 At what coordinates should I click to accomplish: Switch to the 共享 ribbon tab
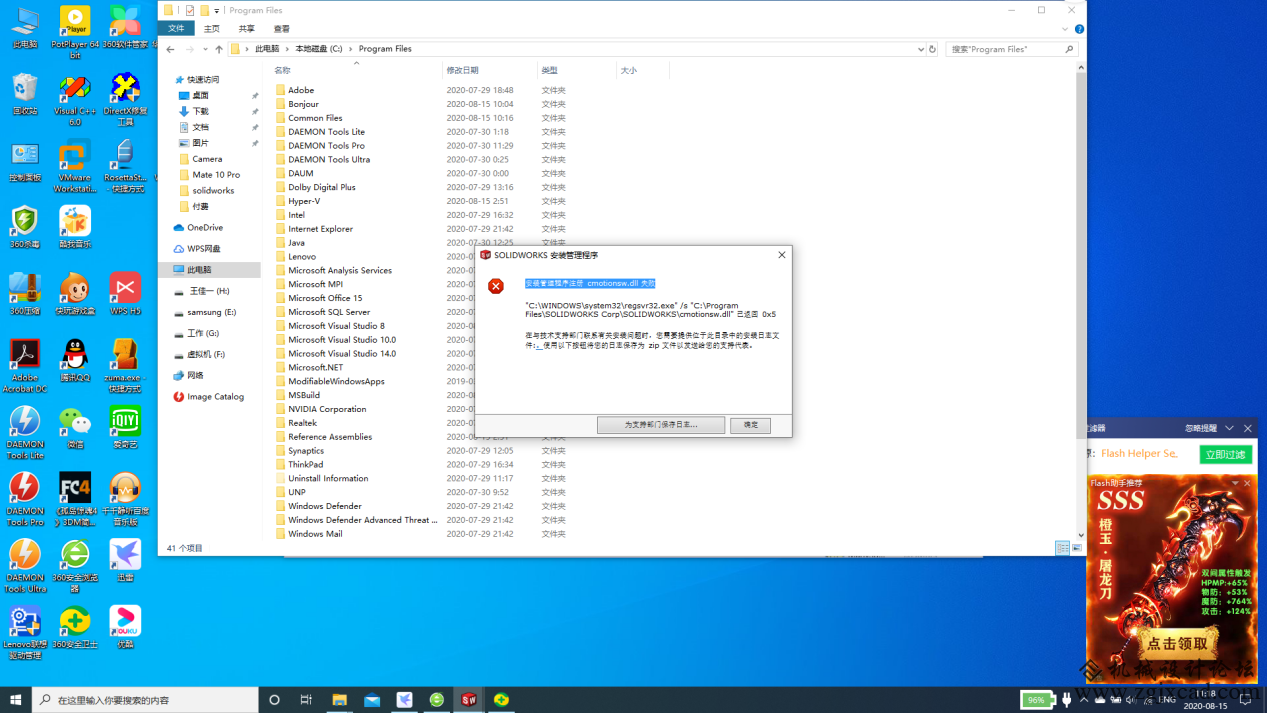(x=247, y=28)
